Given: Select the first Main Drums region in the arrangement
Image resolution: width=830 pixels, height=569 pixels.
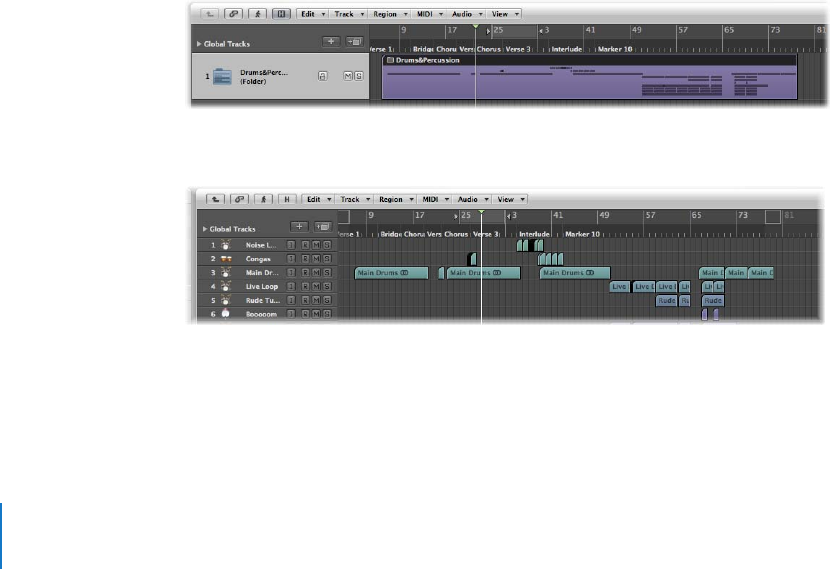Looking at the screenshot, I should [391, 273].
